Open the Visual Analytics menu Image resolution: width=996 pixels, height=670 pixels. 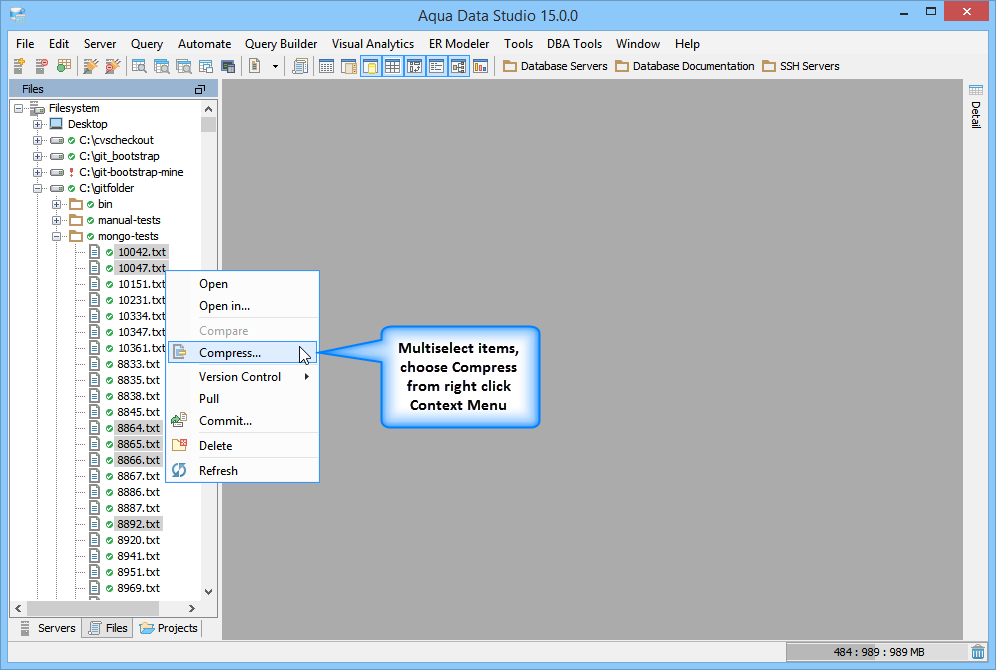[x=373, y=44]
